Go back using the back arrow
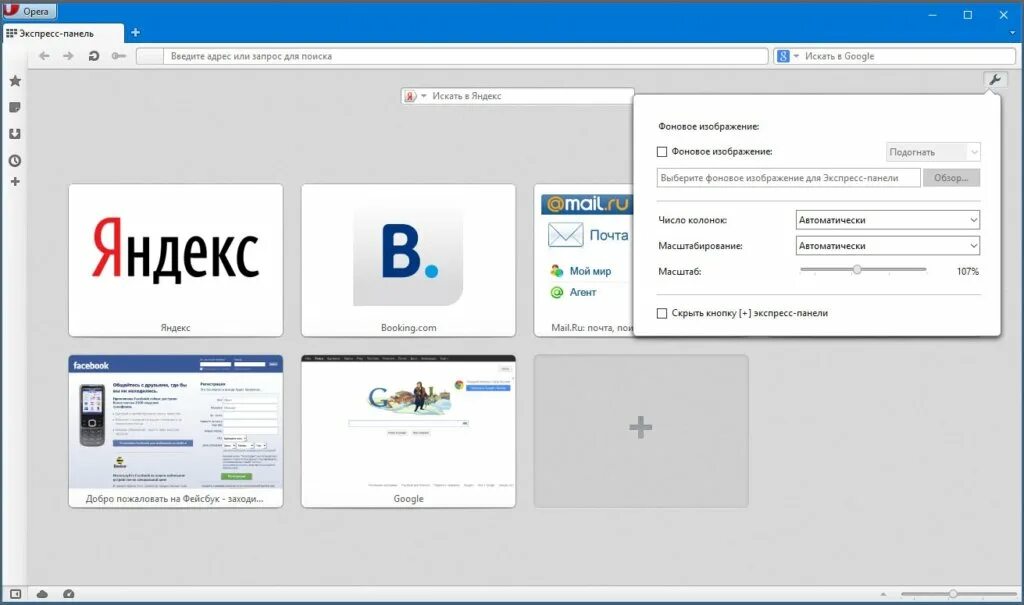The image size is (1024, 605). pyautogui.click(x=44, y=56)
